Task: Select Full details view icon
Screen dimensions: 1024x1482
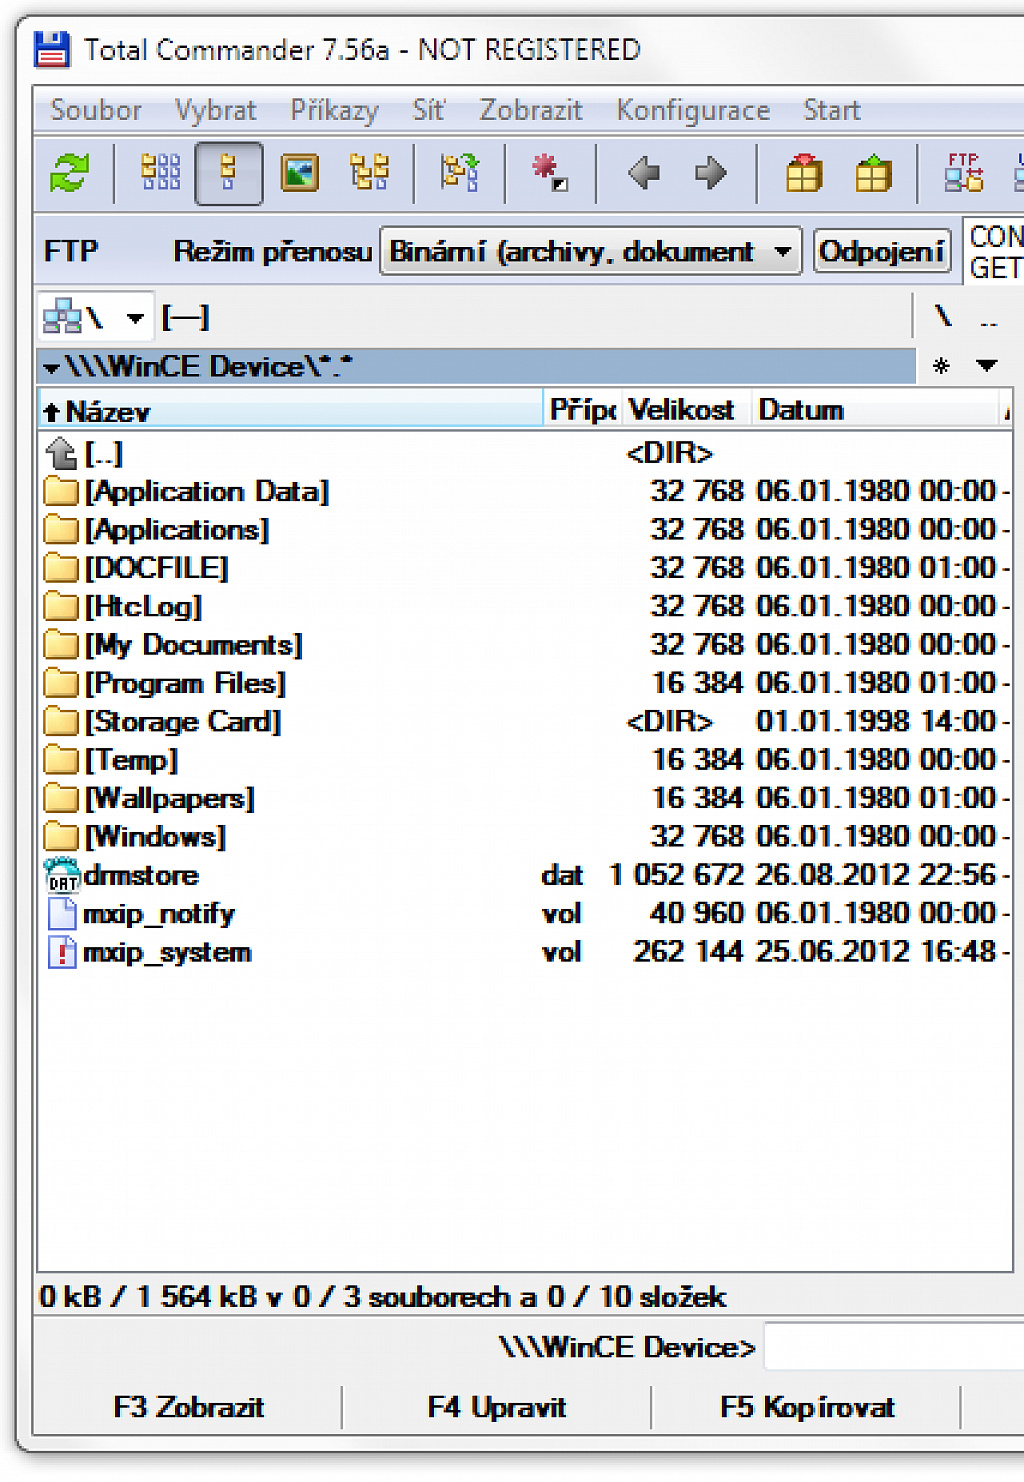Action: pyautogui.click(x=229, y=173)
